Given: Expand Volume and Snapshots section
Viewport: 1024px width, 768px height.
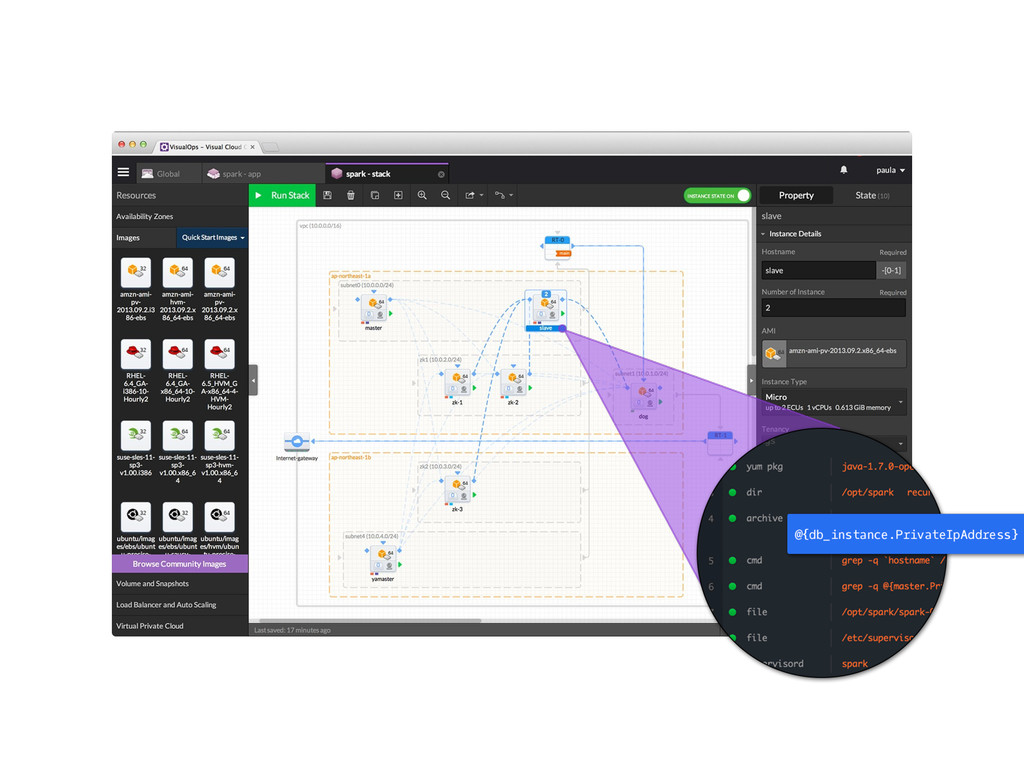Looking at the screenshot, I should 180,584.
